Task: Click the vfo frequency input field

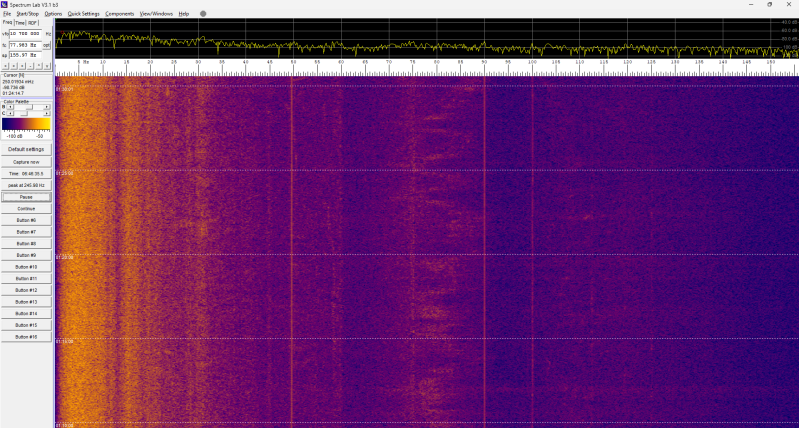Action: click(25, 34)
